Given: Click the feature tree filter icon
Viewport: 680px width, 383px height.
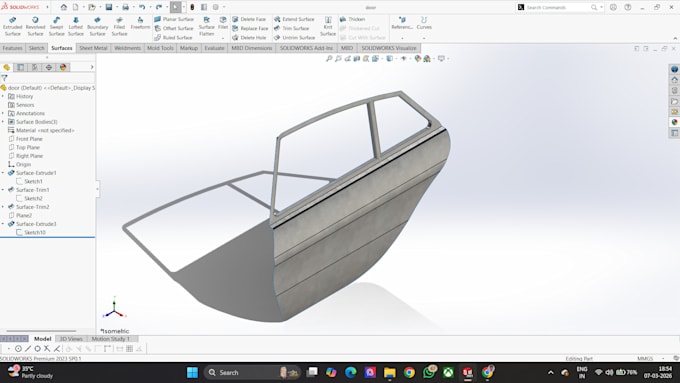Looking at the screenshot, I should 4,78.
